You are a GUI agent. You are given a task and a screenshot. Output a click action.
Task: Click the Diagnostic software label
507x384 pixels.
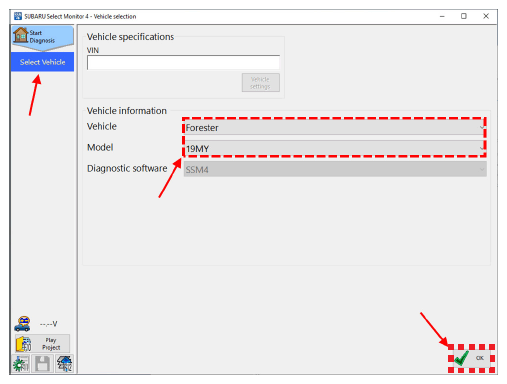127,168
